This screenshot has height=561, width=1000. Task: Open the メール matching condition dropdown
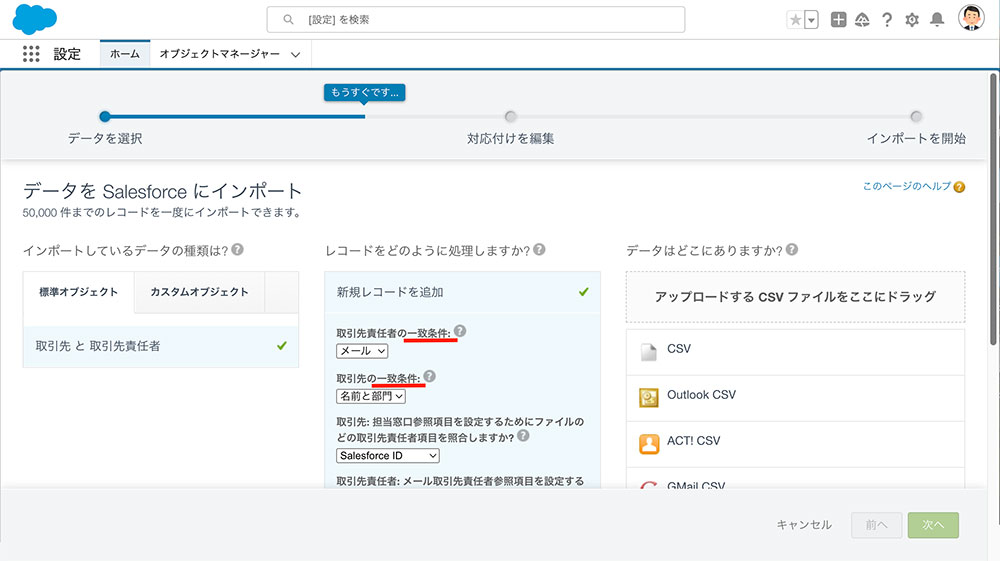coord(362,351)
